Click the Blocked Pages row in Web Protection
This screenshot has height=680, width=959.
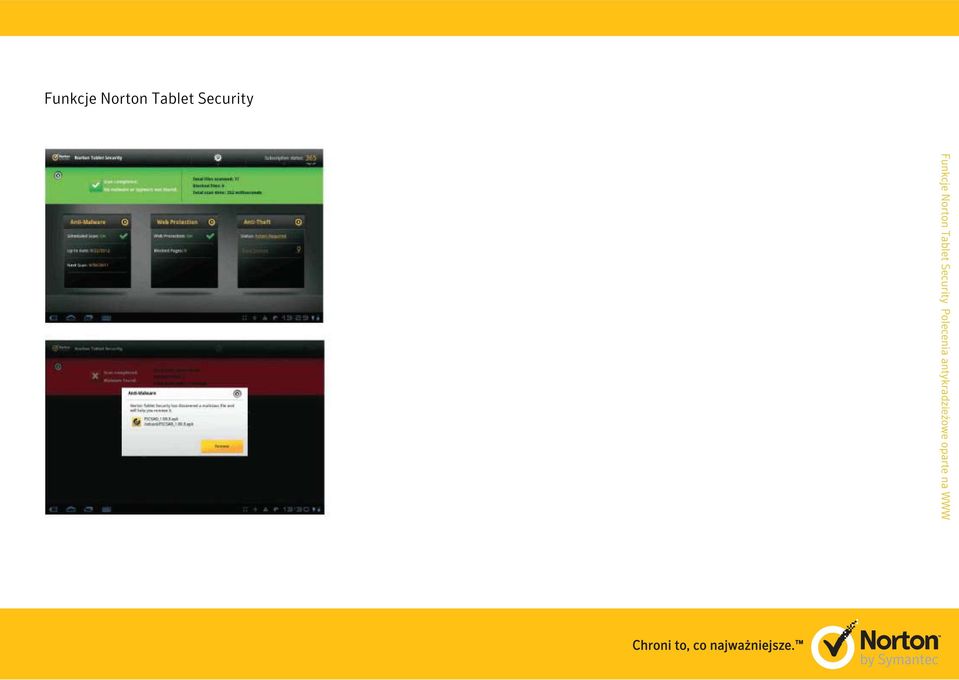tap(184, 251)
